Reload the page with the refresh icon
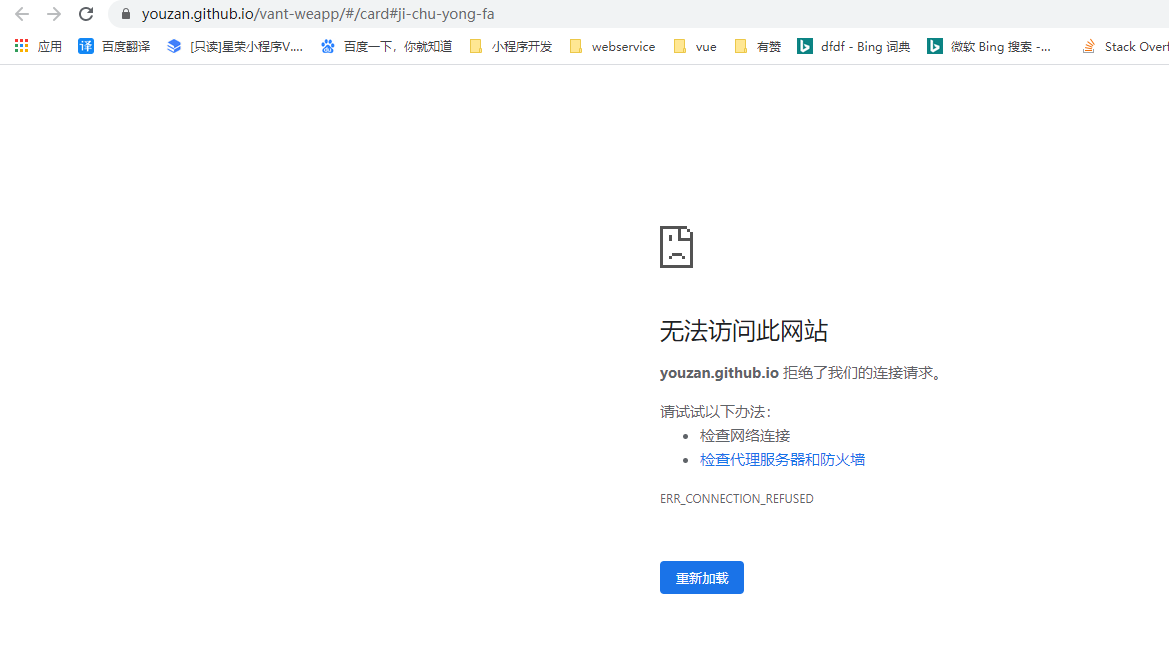Image resolution: width=1169 pixels, height=645 pixels. 86,14
